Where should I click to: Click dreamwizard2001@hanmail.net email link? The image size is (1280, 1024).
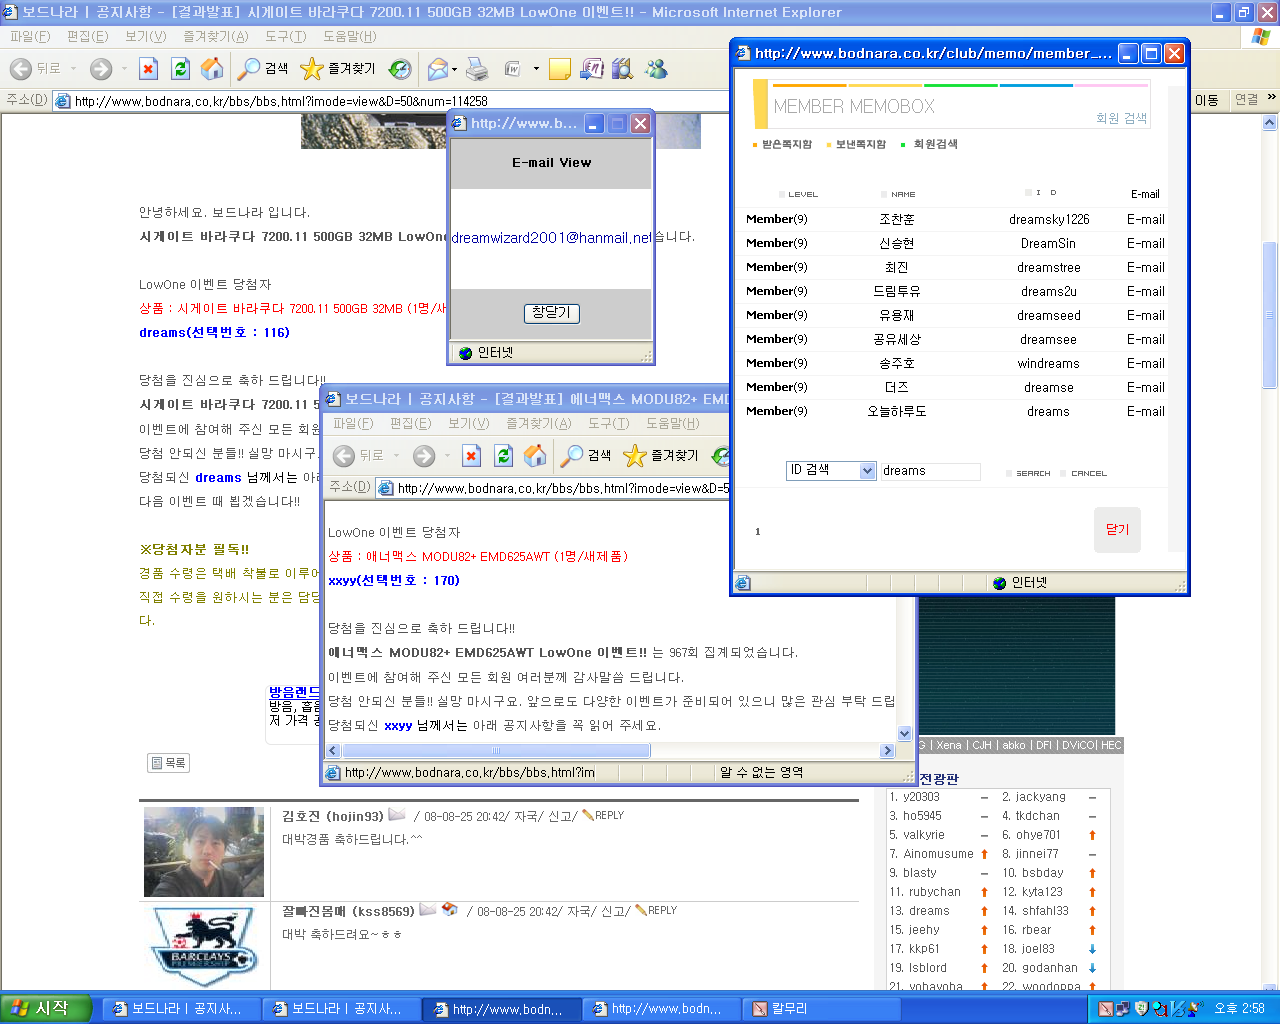point(551,238)
